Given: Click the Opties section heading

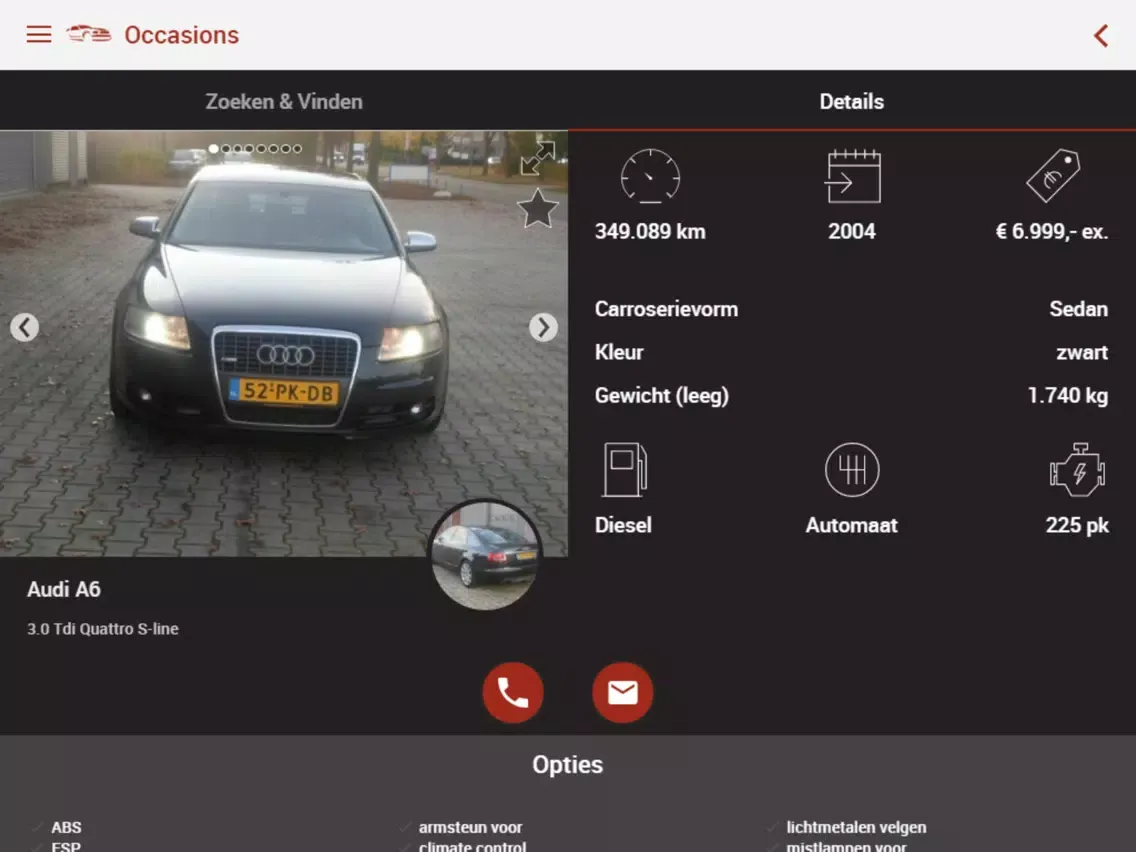Looking at the screenshot, I should click(567, 764).
